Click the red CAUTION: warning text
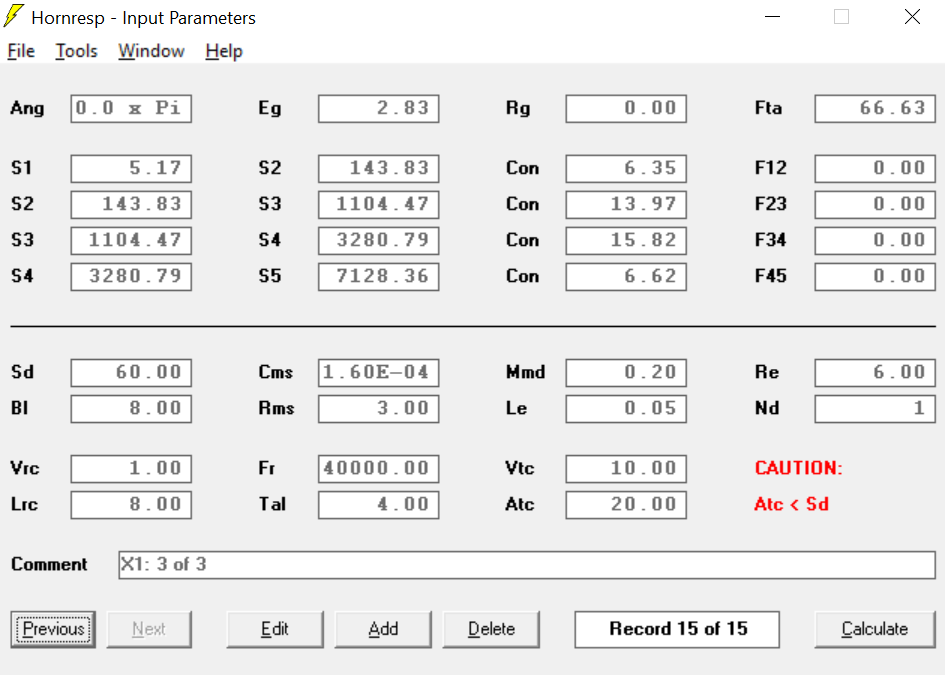Image resolution: width=945 pixels, height=675 pixels. pos(799,468)
